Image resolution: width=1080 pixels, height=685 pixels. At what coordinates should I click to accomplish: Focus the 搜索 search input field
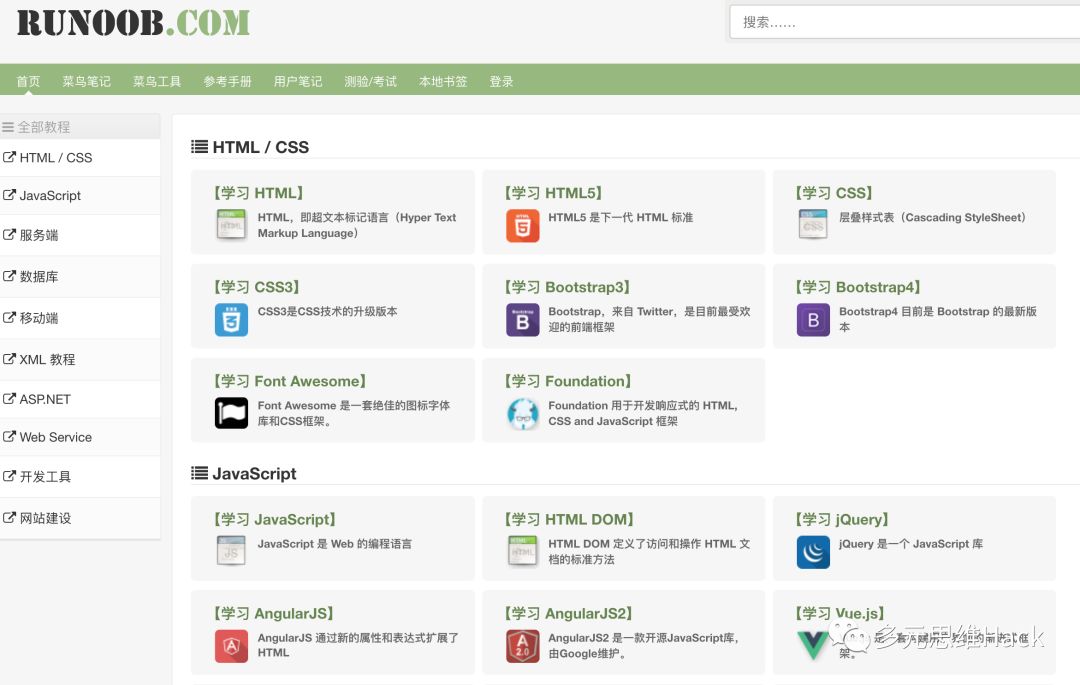[x=904, y=22]
